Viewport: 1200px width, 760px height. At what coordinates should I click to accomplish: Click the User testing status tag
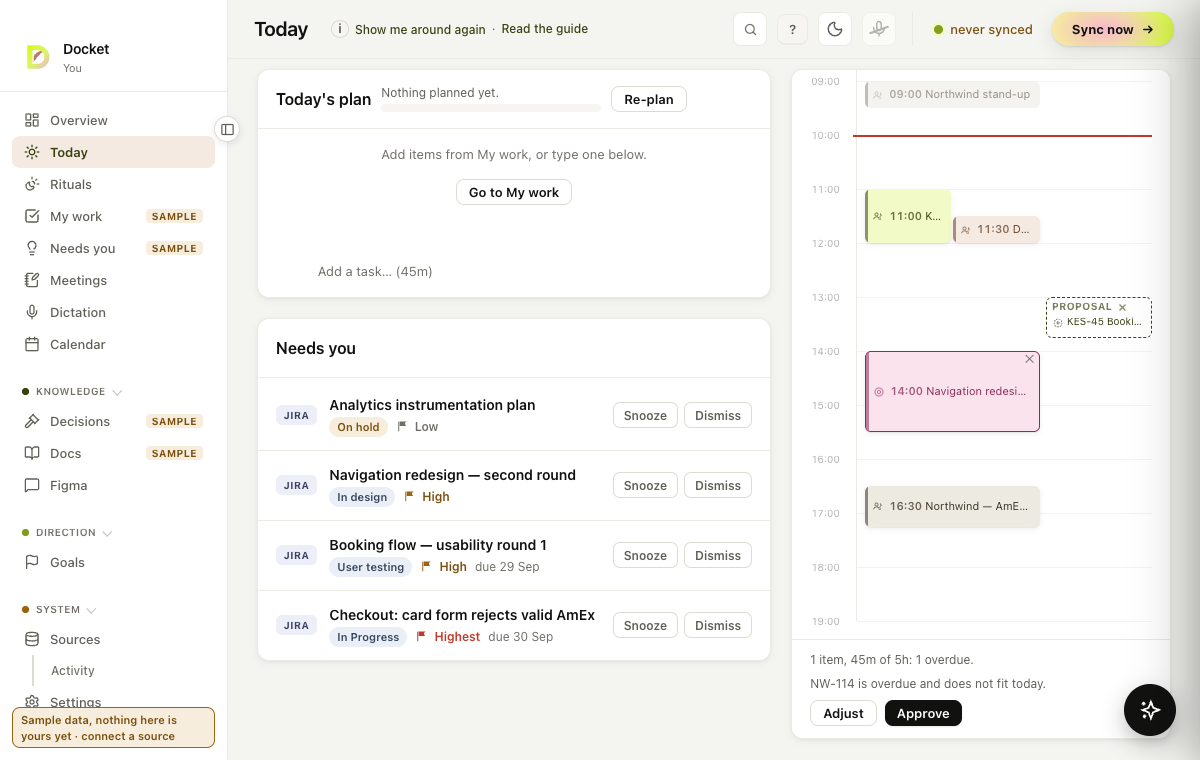pos(370,567)
